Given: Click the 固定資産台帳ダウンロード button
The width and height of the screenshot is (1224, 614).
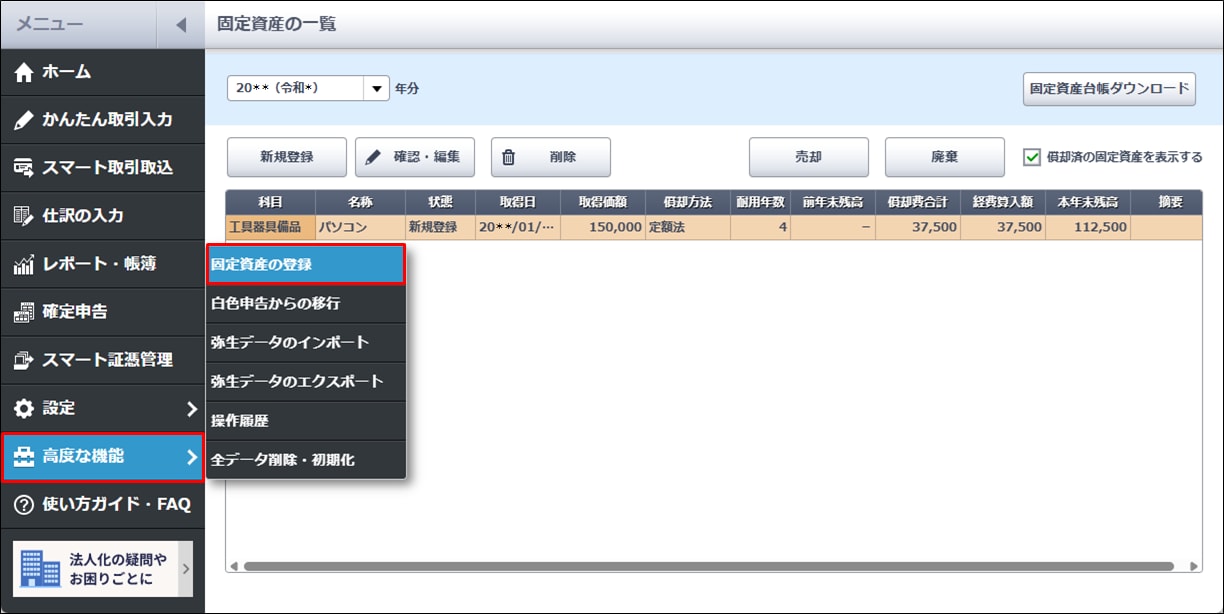Looking at the screenshot, I should point(1108,88).
